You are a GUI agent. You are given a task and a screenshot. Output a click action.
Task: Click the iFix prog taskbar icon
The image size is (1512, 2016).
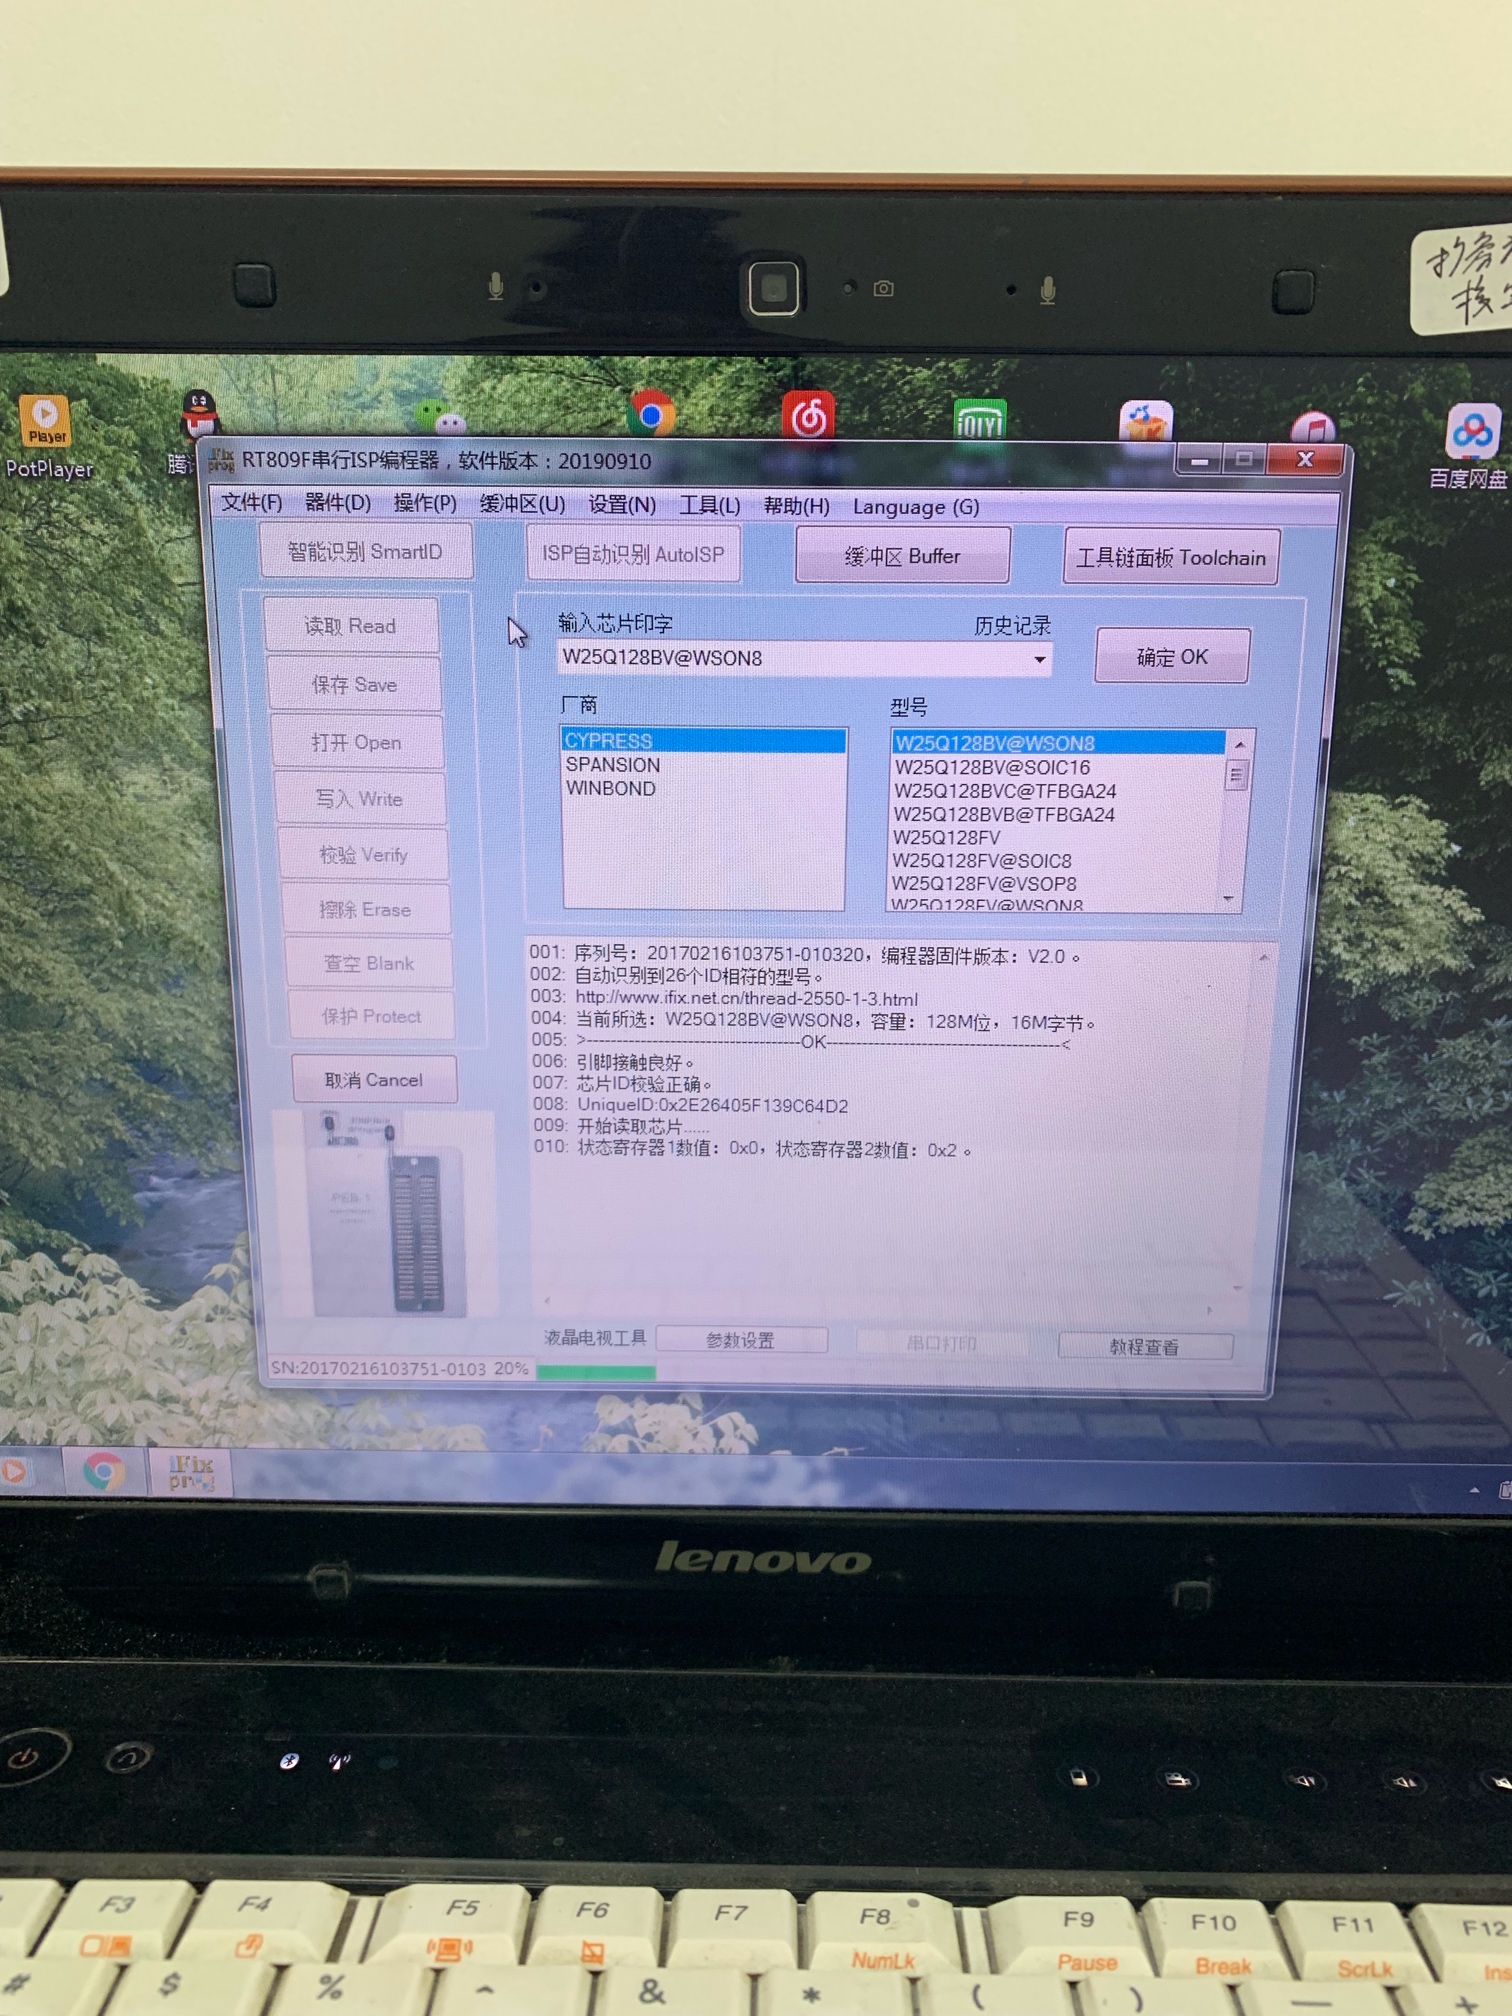click(x=190, y=1473)
